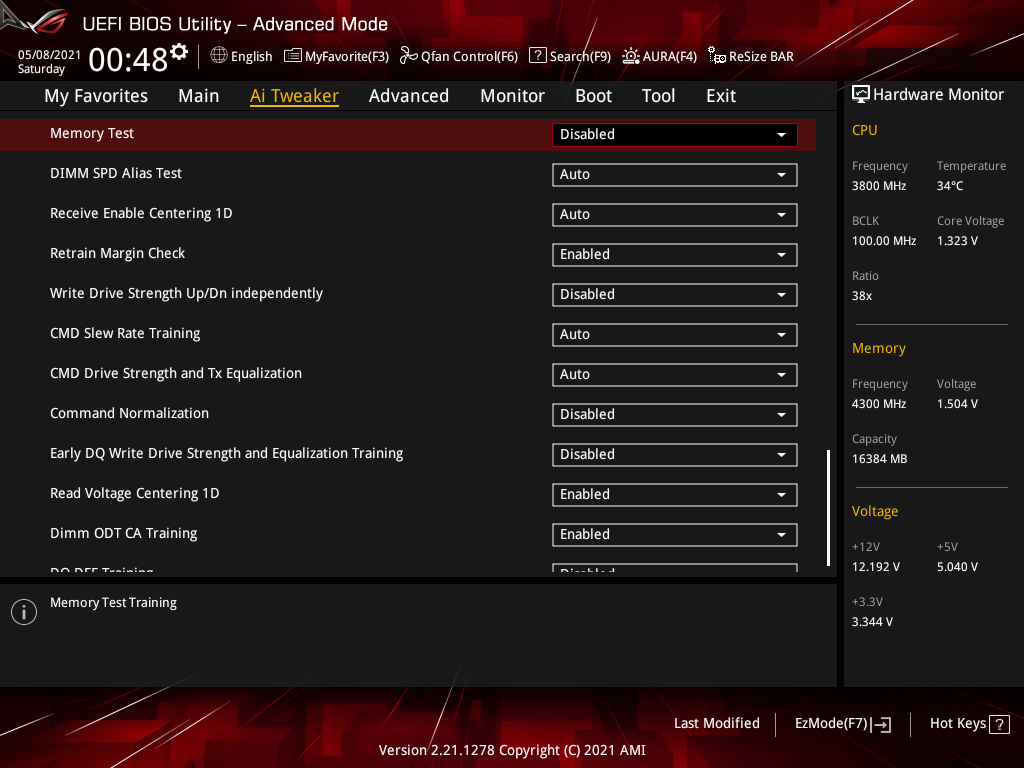Screen dimensions: 1024x768
Task: Click the 05/08/2021 date text
Action: (x=49, y=55)
